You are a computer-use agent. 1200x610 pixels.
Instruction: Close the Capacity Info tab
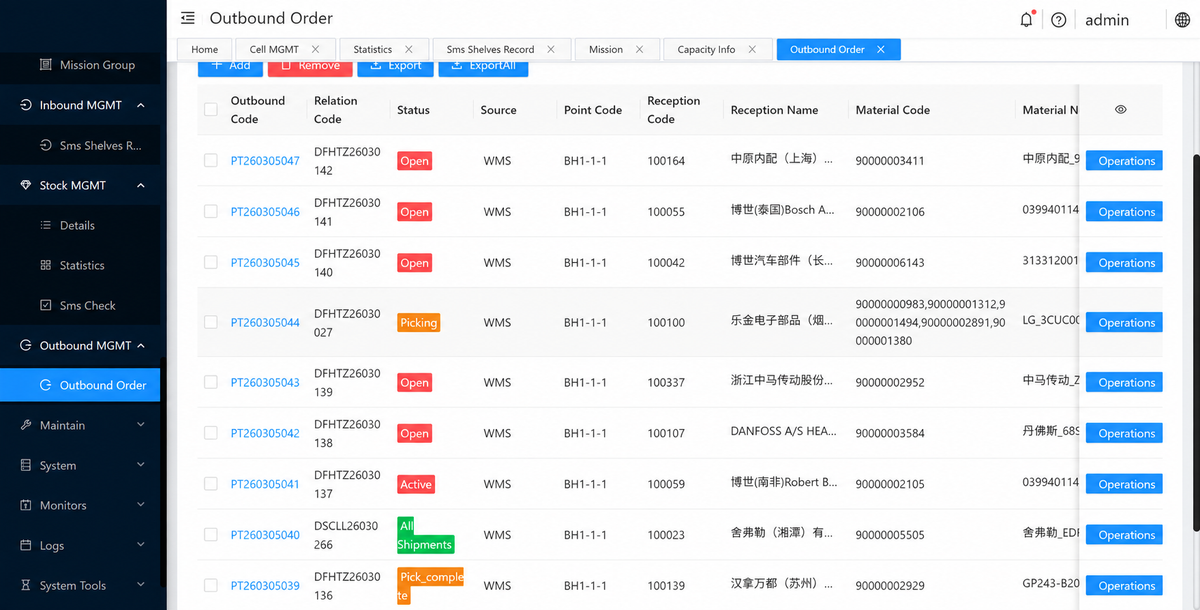(x=752, y=49)
